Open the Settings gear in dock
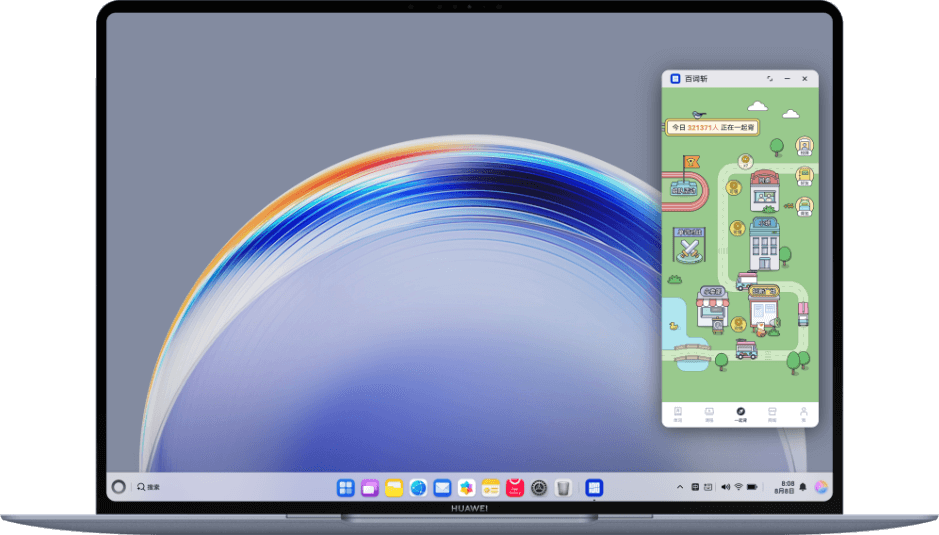Viewport: 939px width, 535px height. pyautogui.click(x=539, y=488)
